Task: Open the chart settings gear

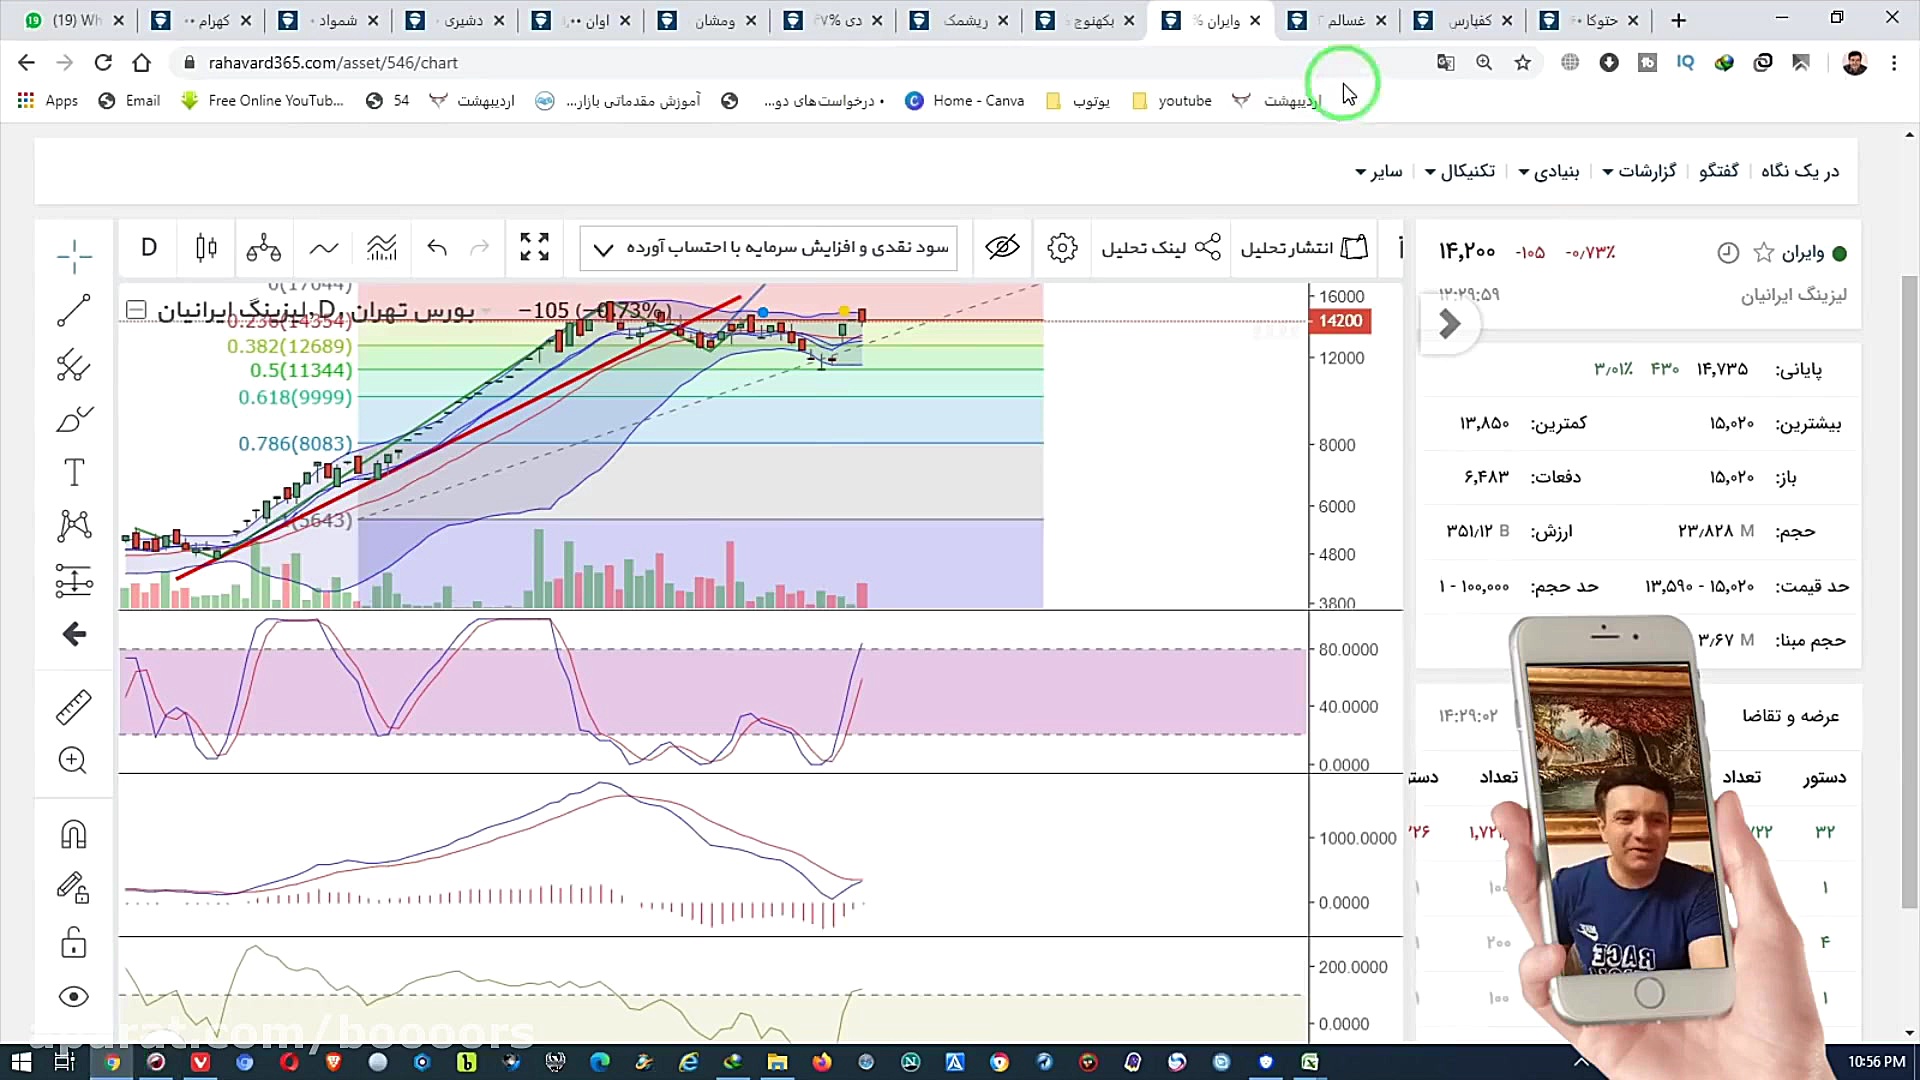Action: click(1062, 247)
